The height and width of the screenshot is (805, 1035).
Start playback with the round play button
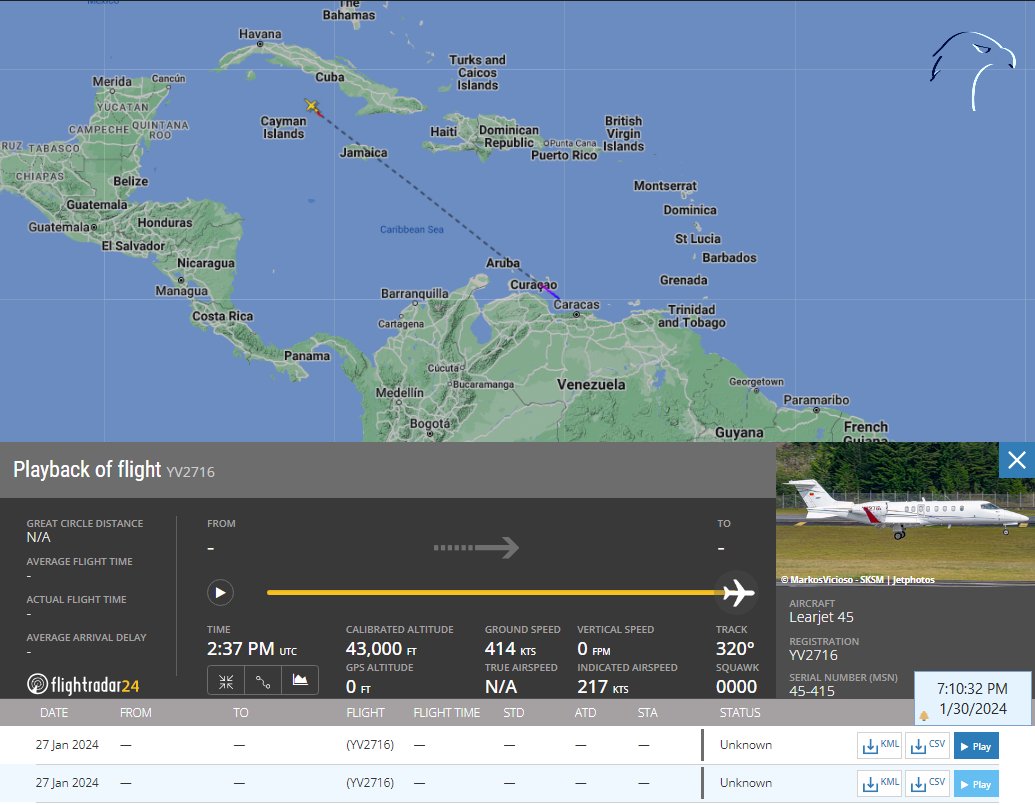[220, 593]
